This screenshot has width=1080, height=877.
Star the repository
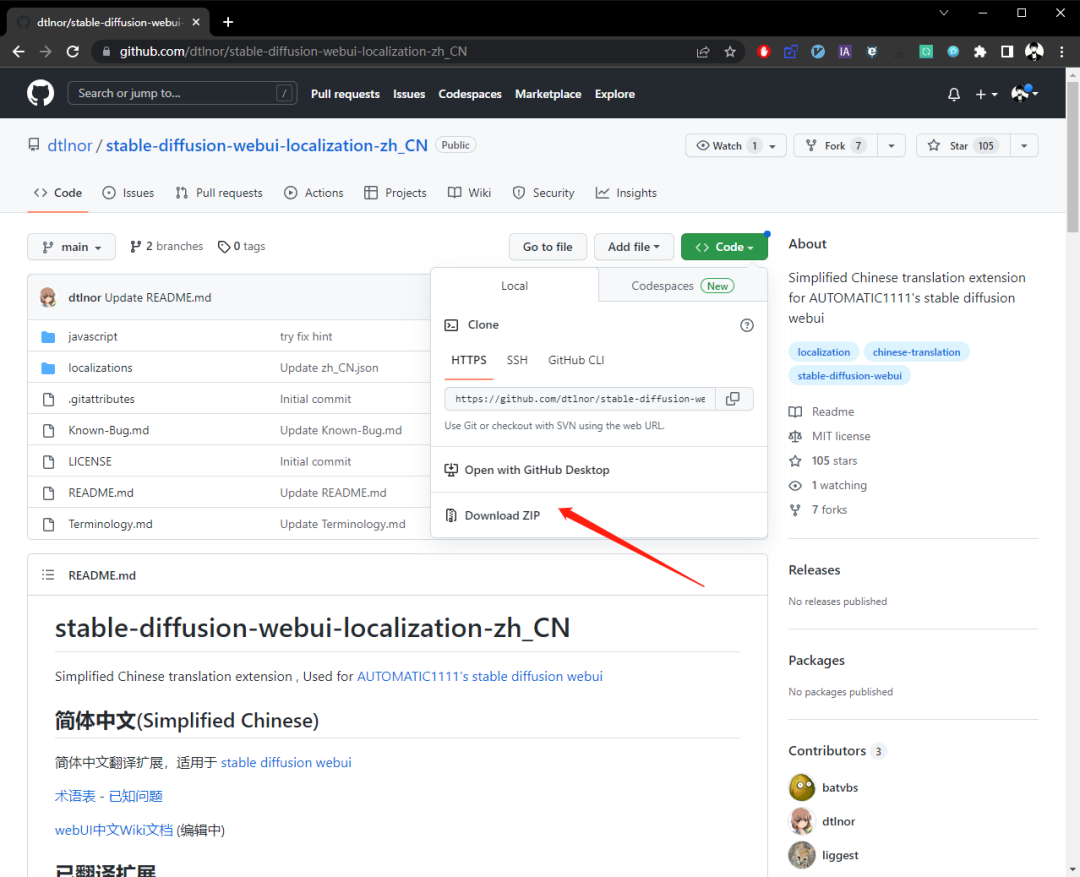963,146
